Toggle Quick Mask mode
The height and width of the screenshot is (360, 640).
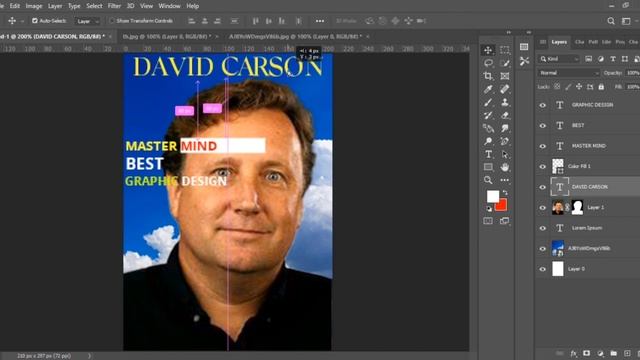(488, 221)
